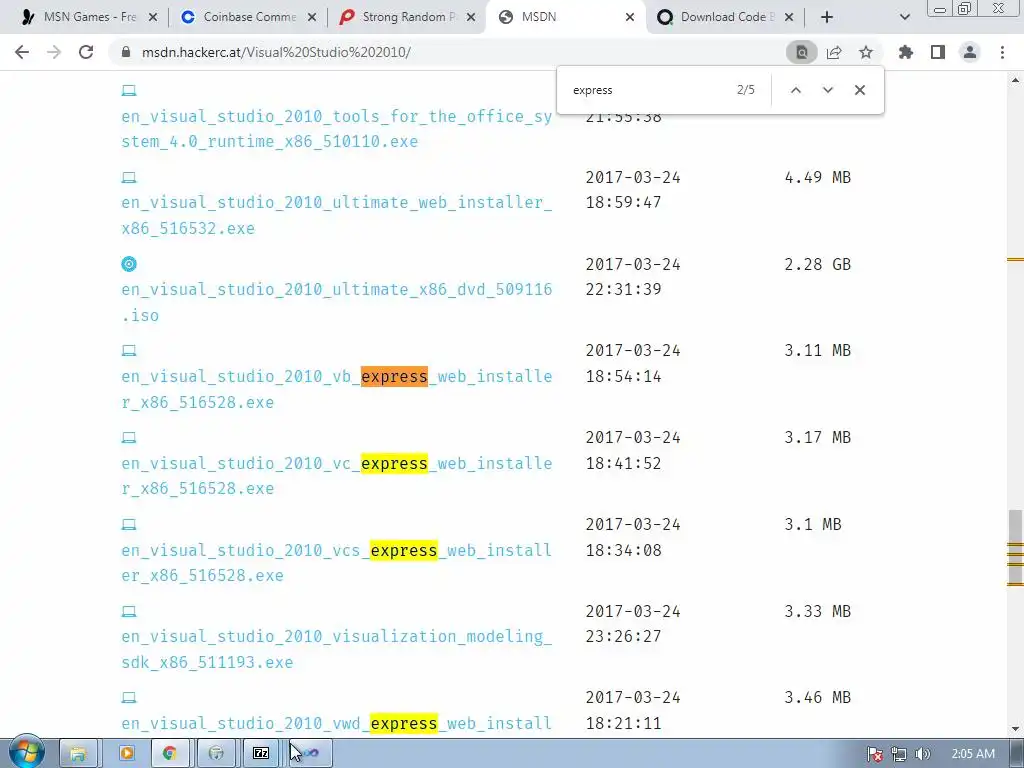Image resolution: width=1024 pixels, height=768 pixels.
Task: Close the Download Code tab
Action: coord(789,17)
